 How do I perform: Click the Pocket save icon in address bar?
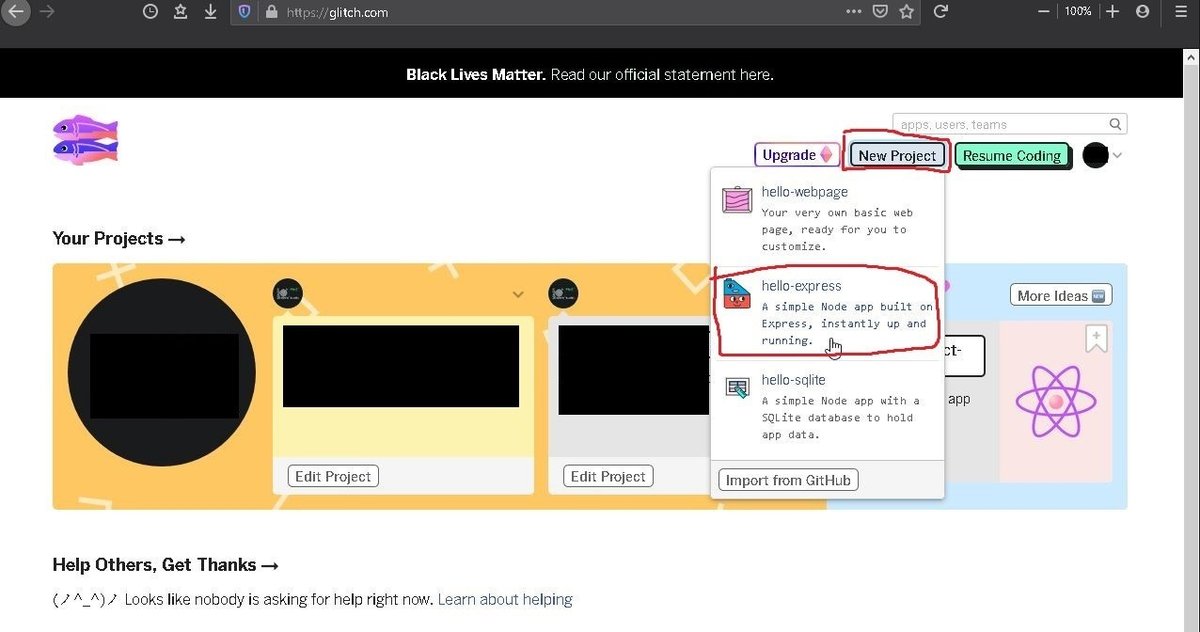pos(880,12)
